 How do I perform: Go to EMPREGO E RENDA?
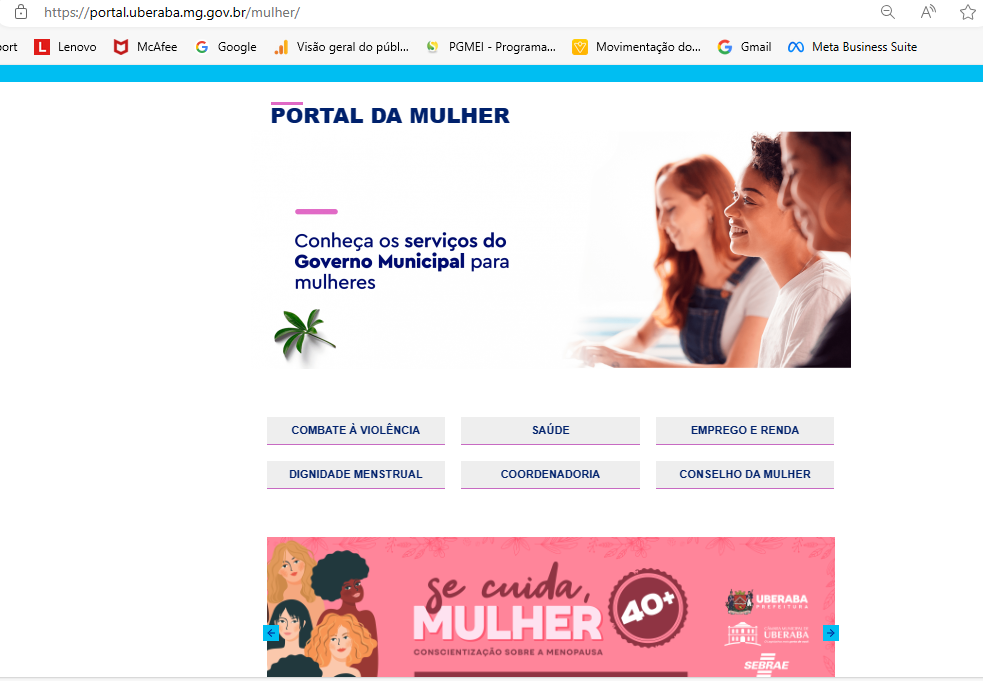[745, 431]
